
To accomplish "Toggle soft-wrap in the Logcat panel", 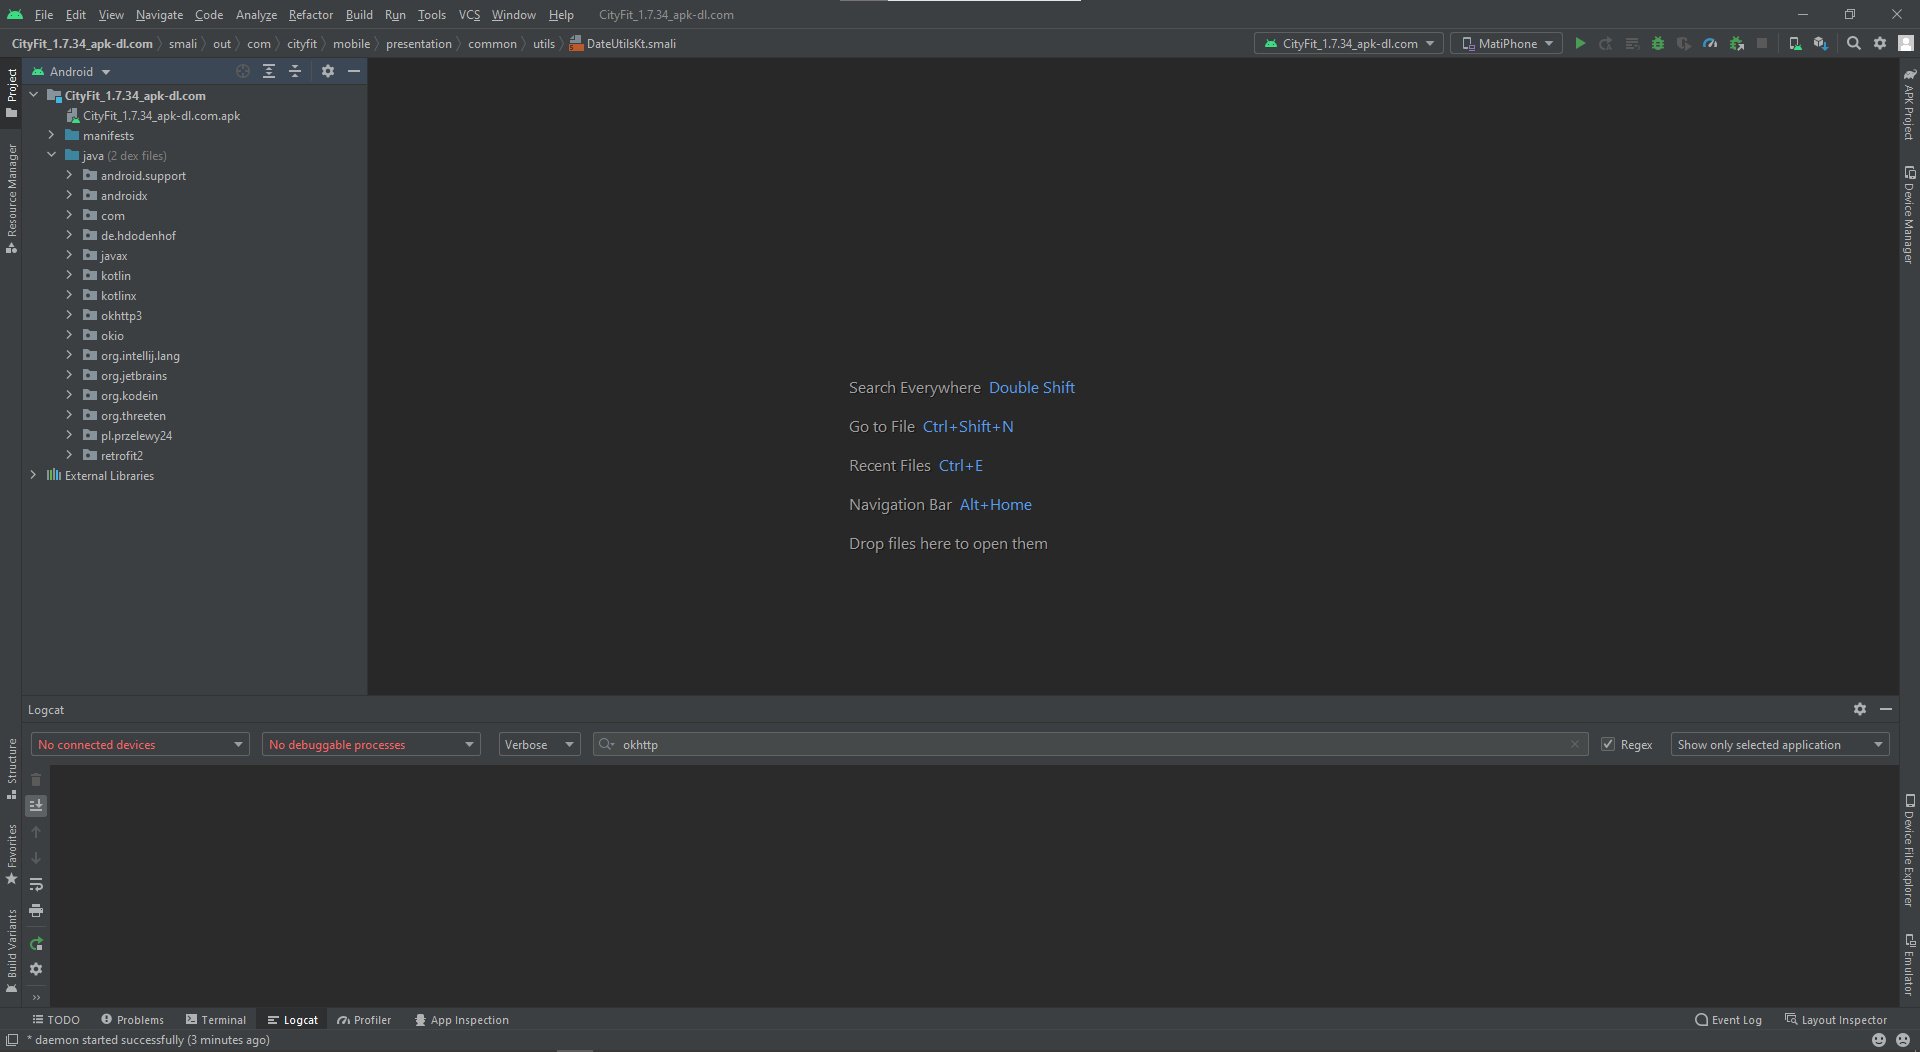I will coord(36,885).
